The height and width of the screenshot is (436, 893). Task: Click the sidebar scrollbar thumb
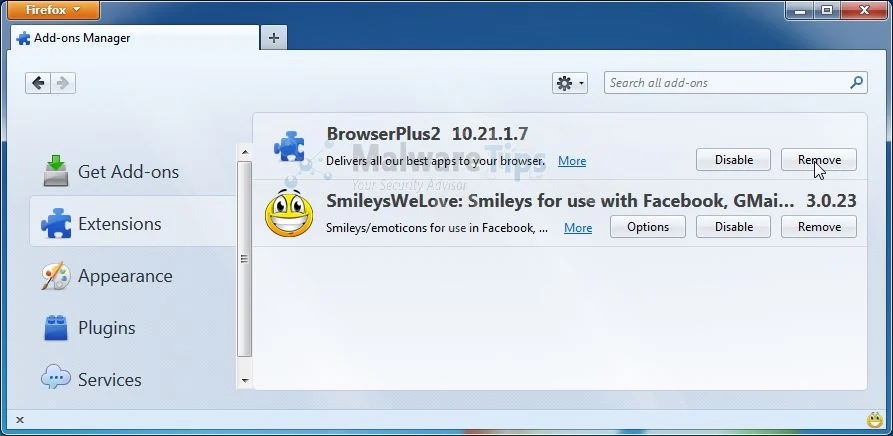(245, 259)
